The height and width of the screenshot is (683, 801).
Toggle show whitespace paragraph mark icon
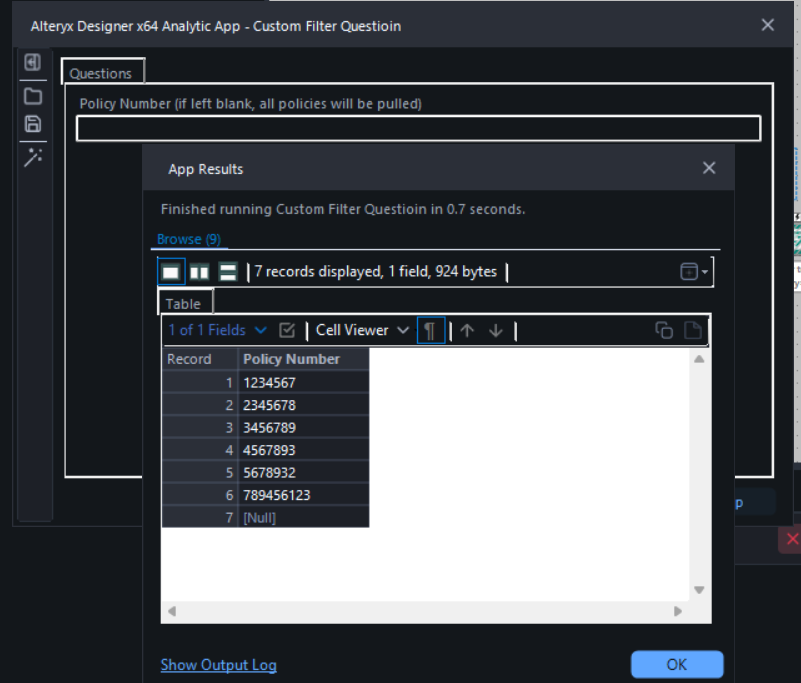pyautogui.click(x=431, y=331)
